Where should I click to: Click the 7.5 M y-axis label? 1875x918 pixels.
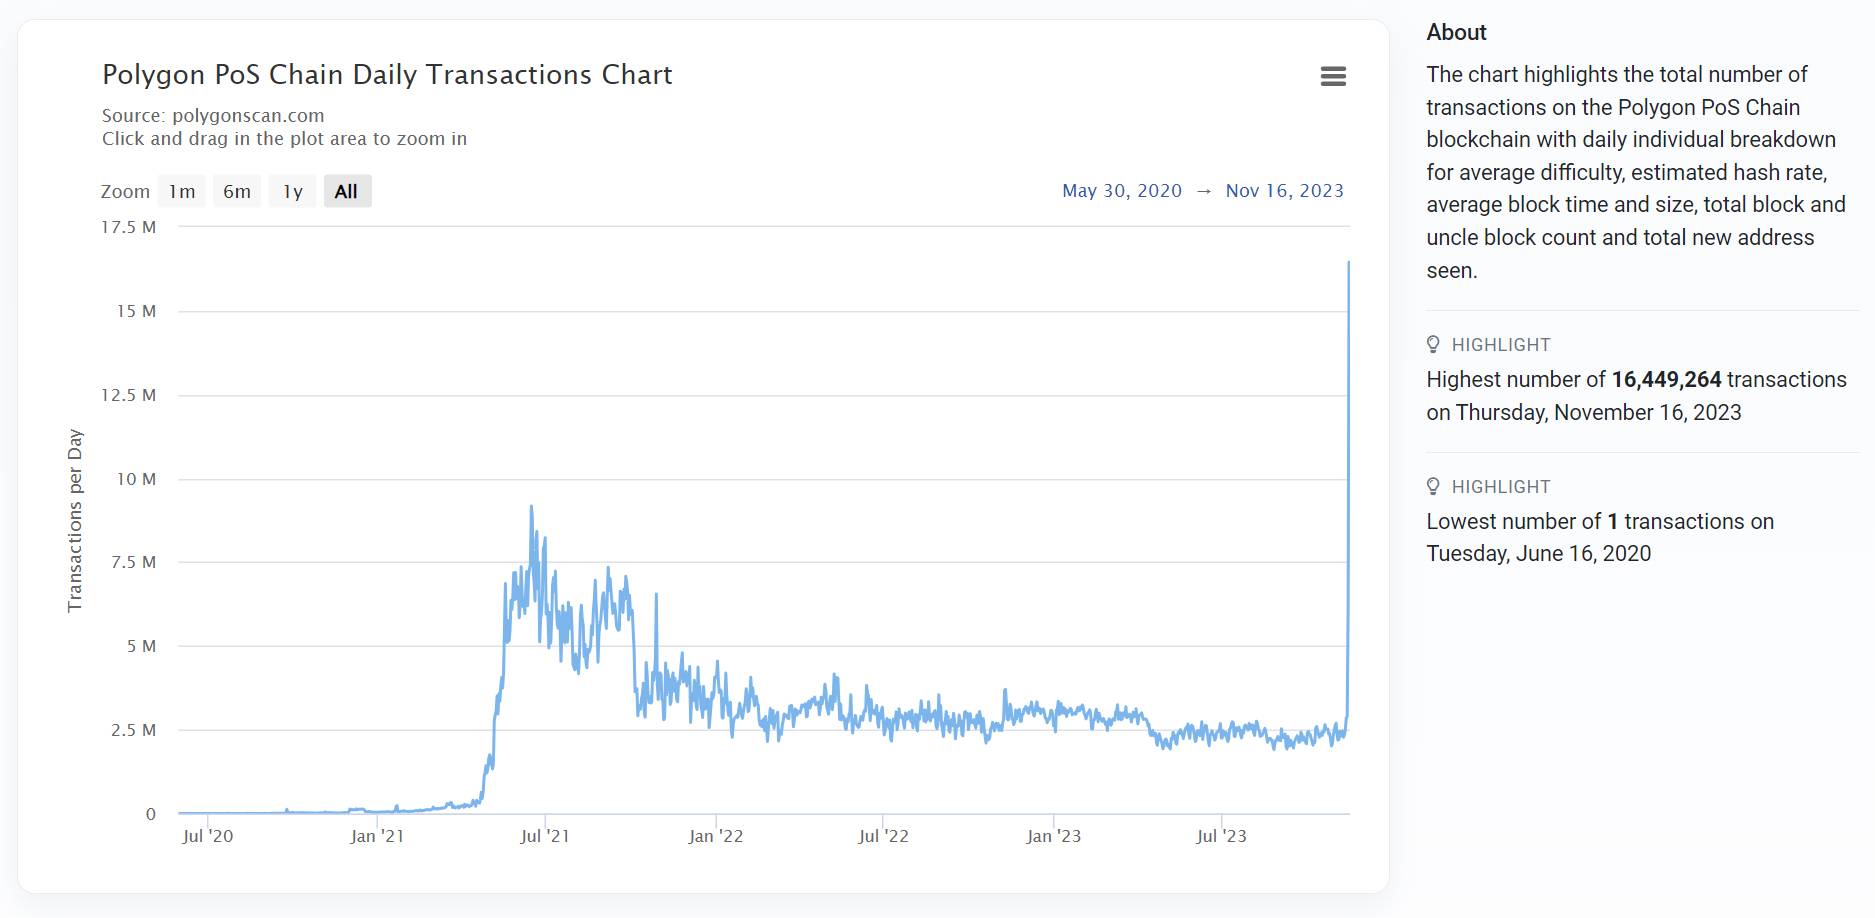pyautogui.click(x=134, y=562)
